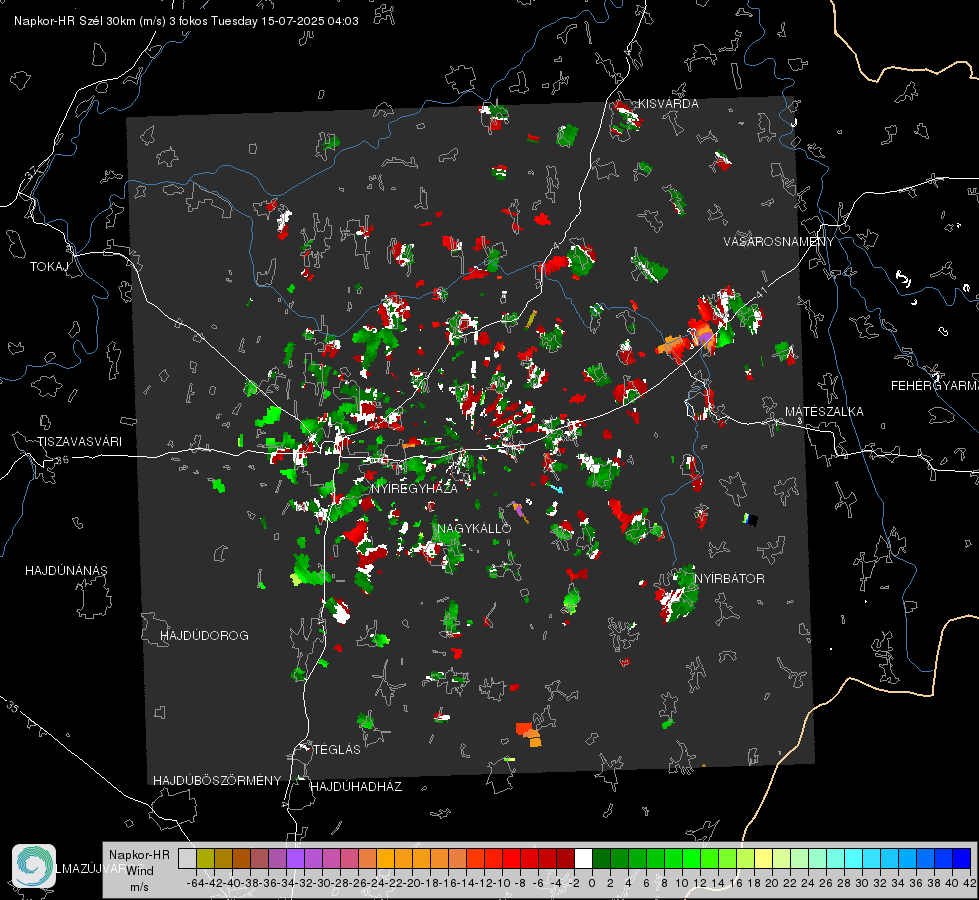This screenshot has width=979, height=900.
Task: Click the road number 37 marker
Action: click(32, 171)
